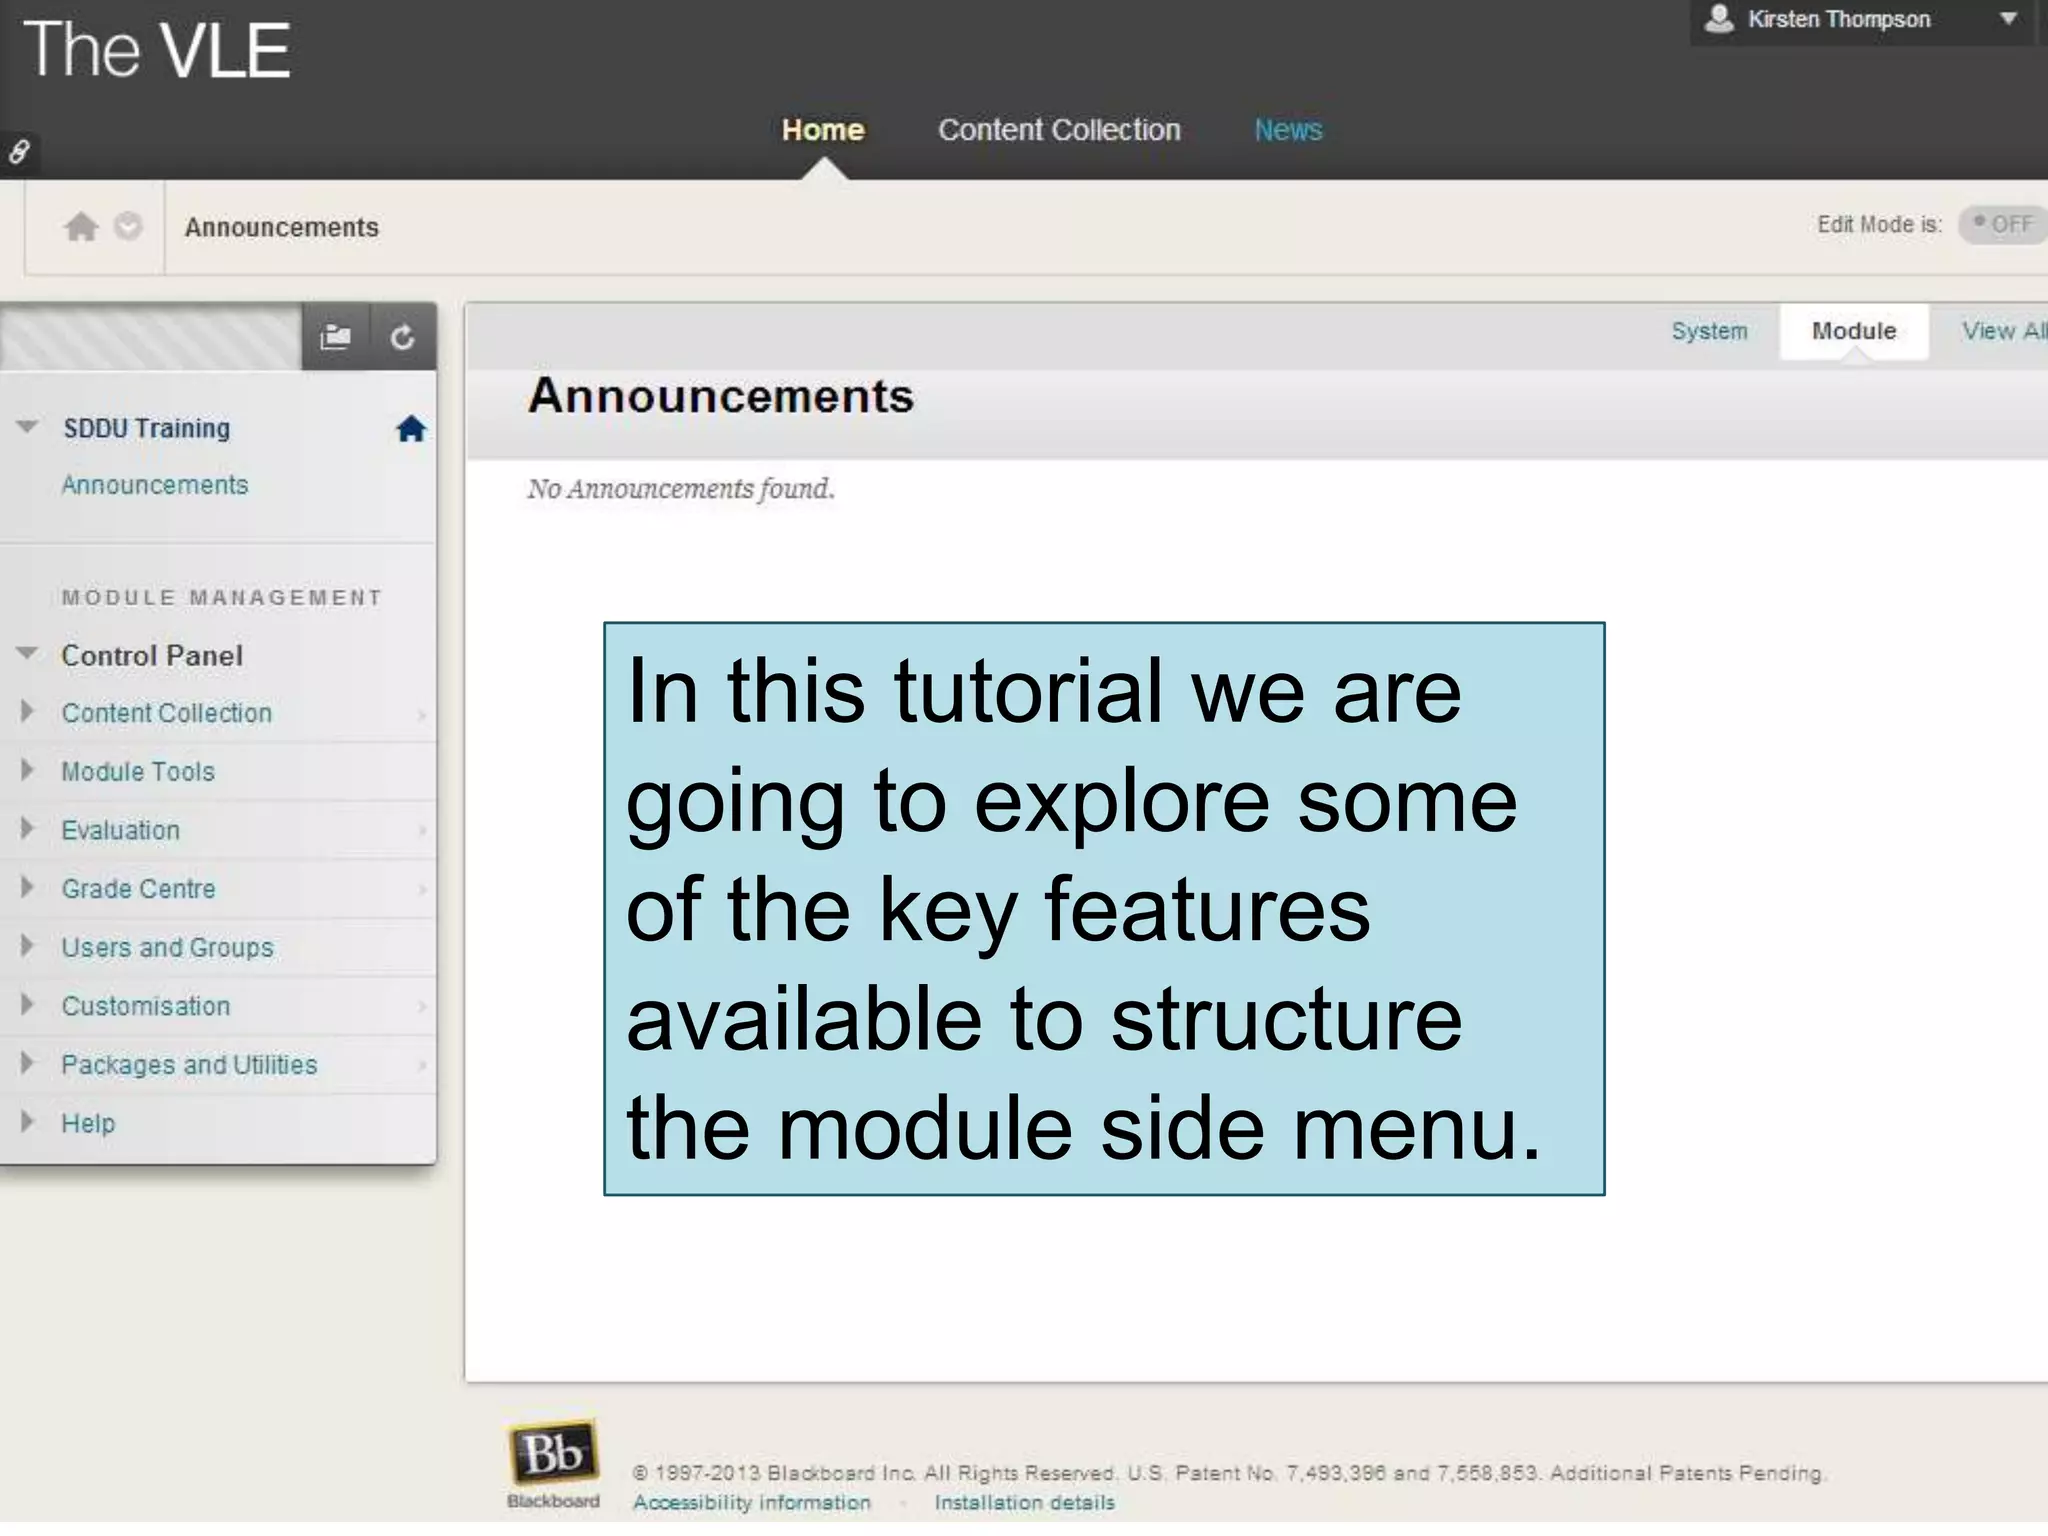The image size is (2048, 1536).
Task: Click the Blackboard Bb logo
Action: pos(553,1452)
